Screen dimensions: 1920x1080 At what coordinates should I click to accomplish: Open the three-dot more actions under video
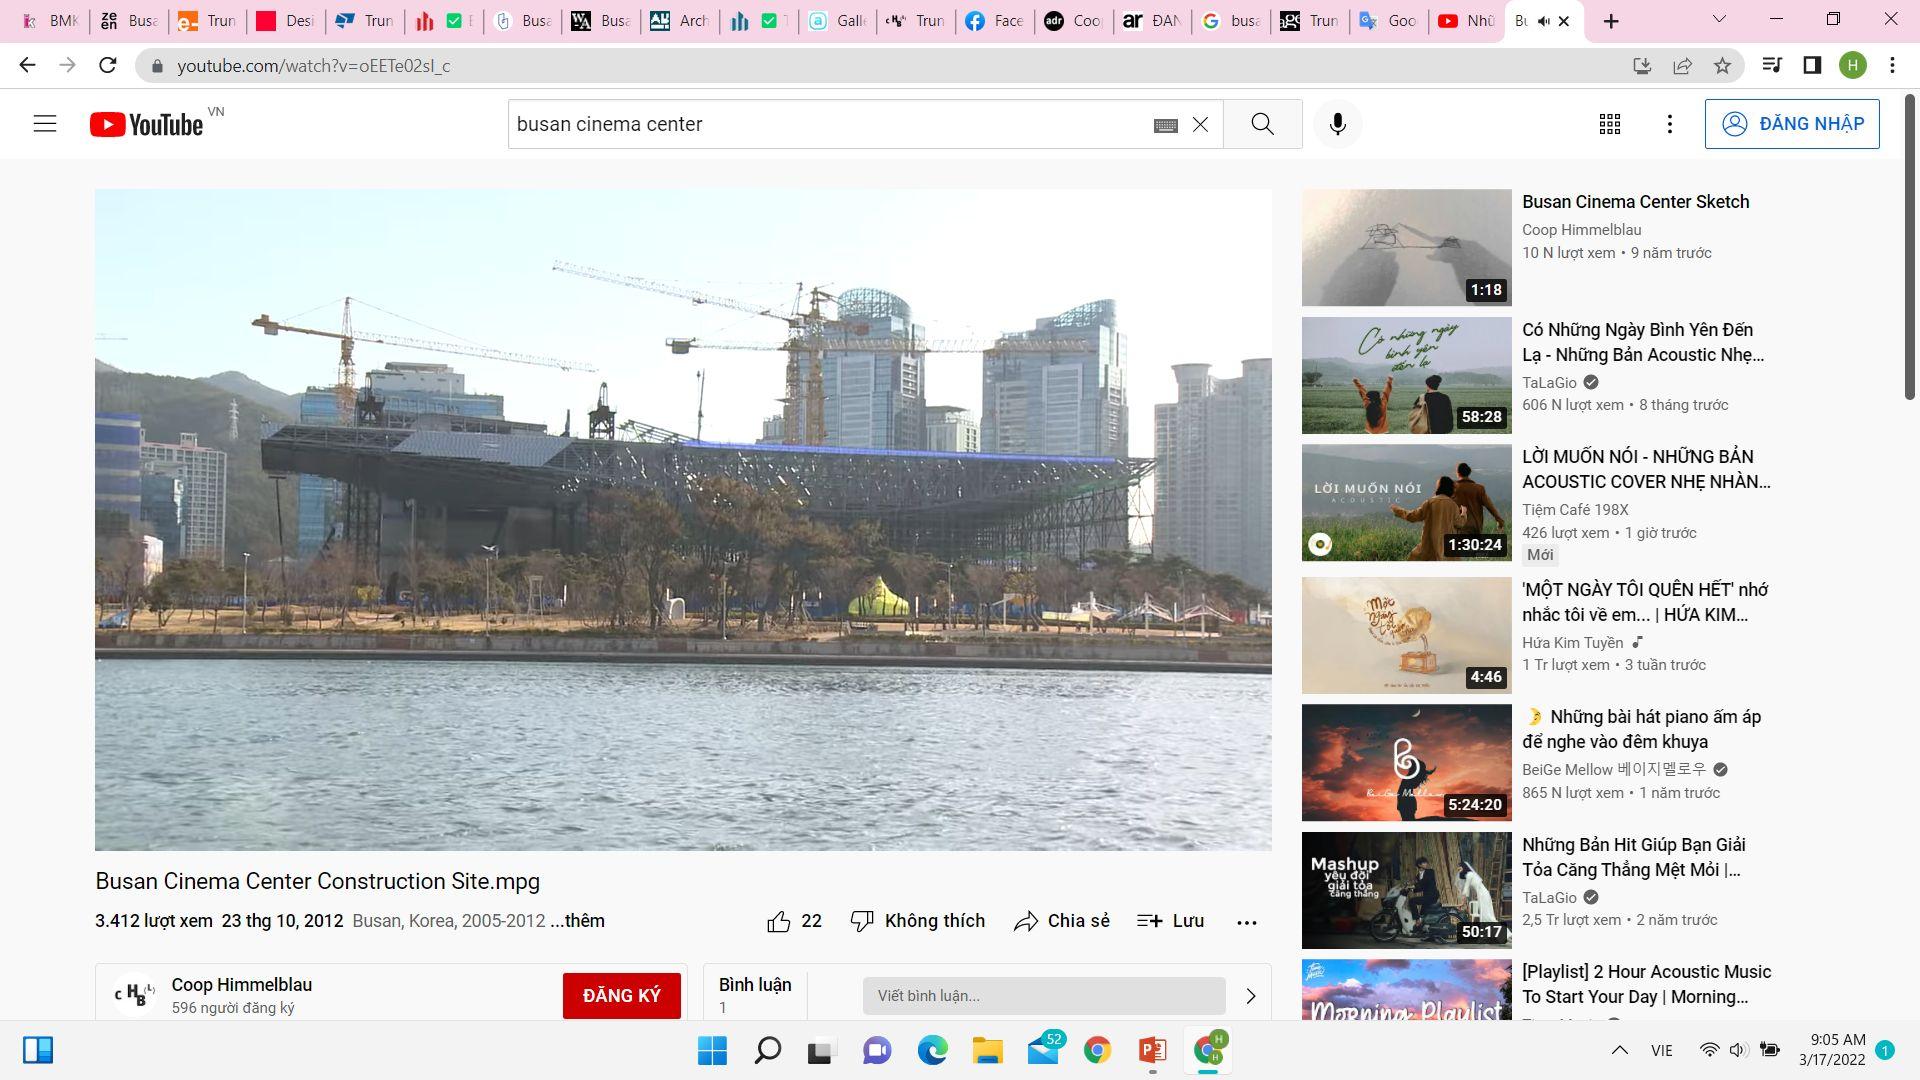1246,922
